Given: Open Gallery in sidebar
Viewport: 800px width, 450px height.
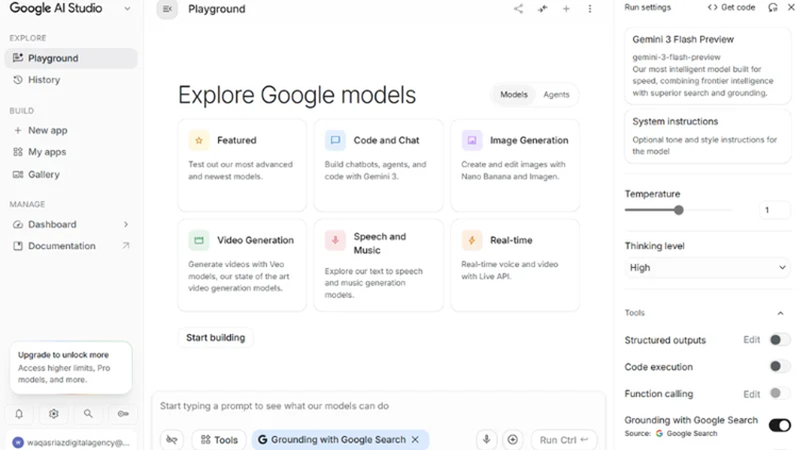Looking at the screenshot, I should point(71,174).
